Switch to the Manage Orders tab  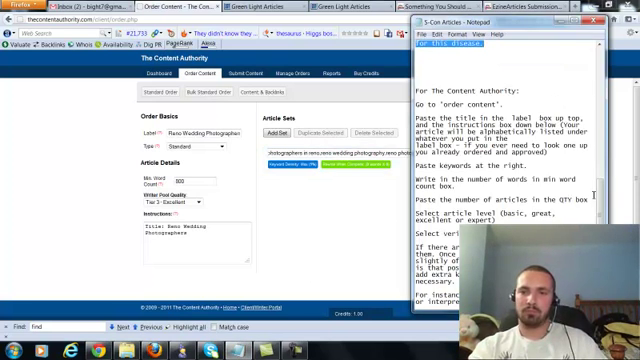[293, 73]
